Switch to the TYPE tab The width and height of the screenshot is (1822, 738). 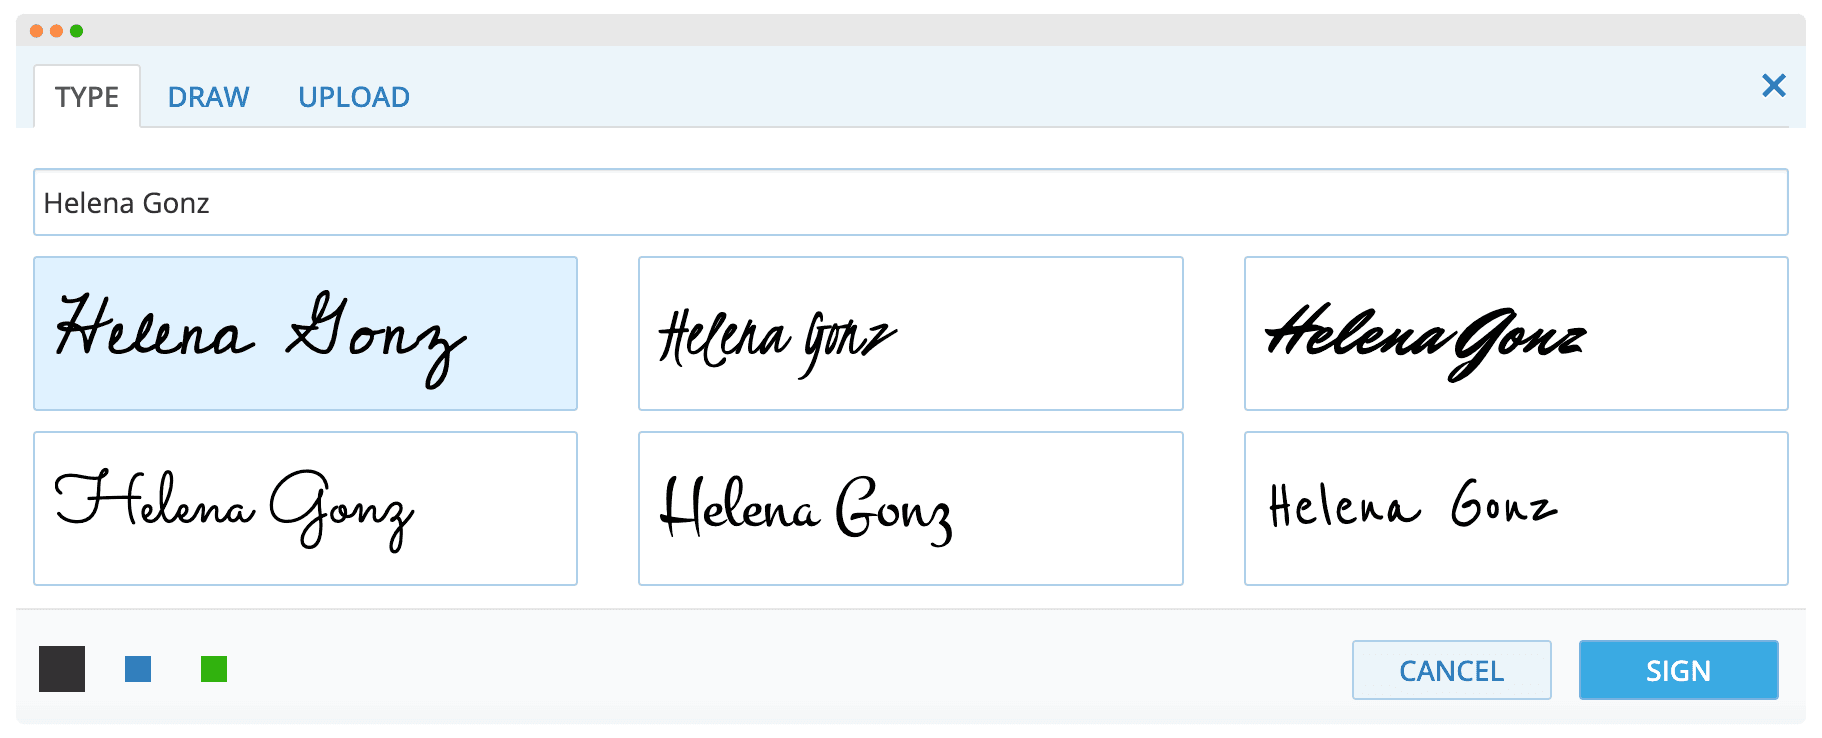click(x=86, y=96)
